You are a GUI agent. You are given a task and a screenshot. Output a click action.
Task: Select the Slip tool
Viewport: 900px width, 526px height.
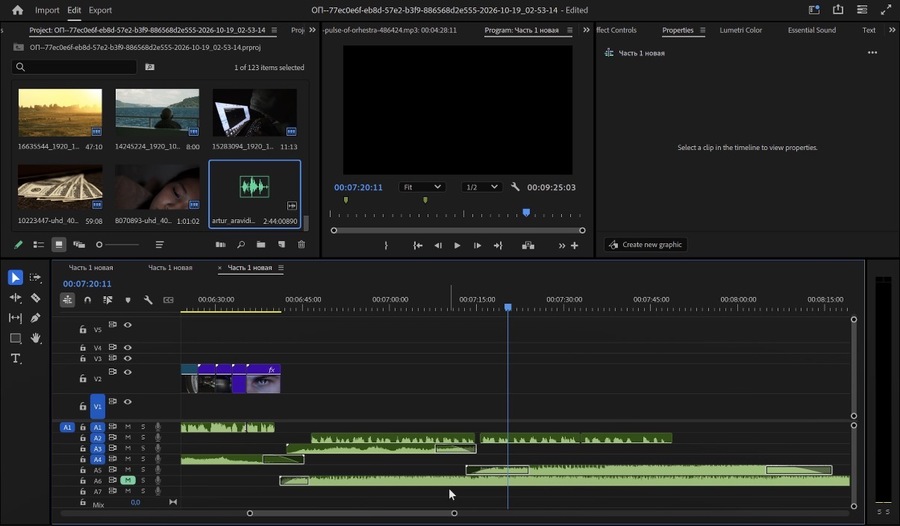pyautogui.click(x=15, y=318)
